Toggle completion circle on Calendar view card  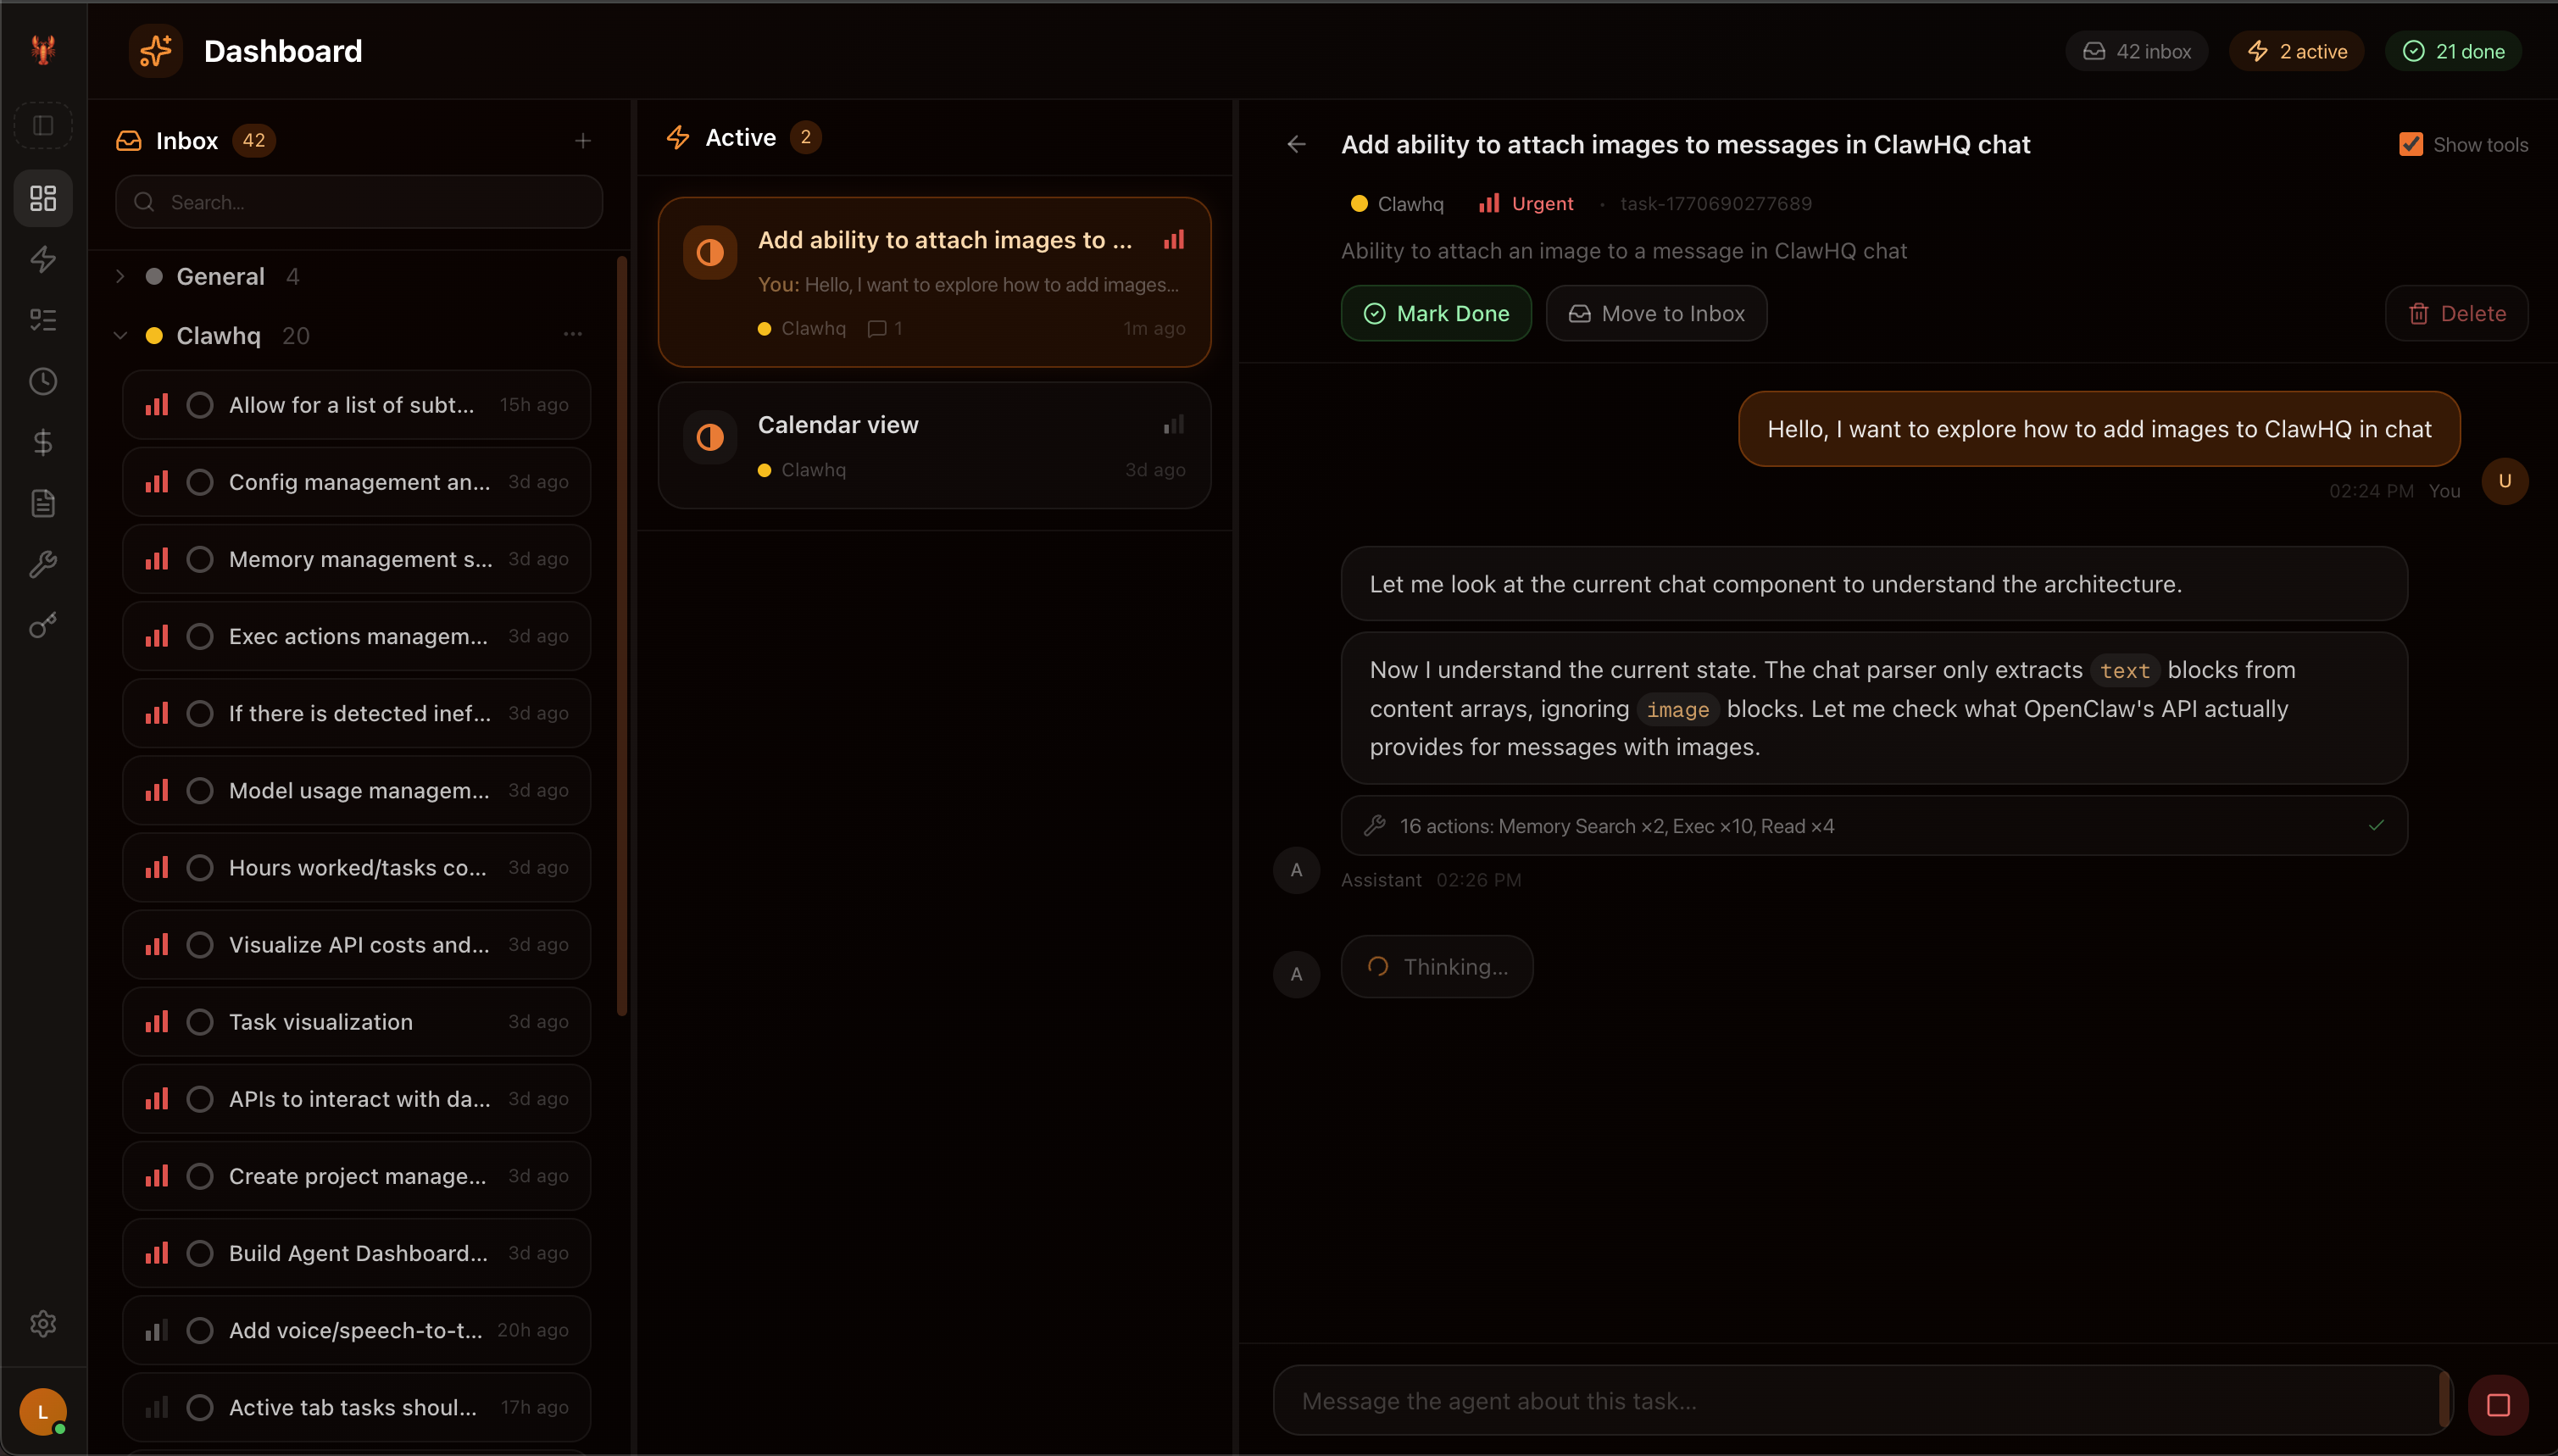[709, 437]
